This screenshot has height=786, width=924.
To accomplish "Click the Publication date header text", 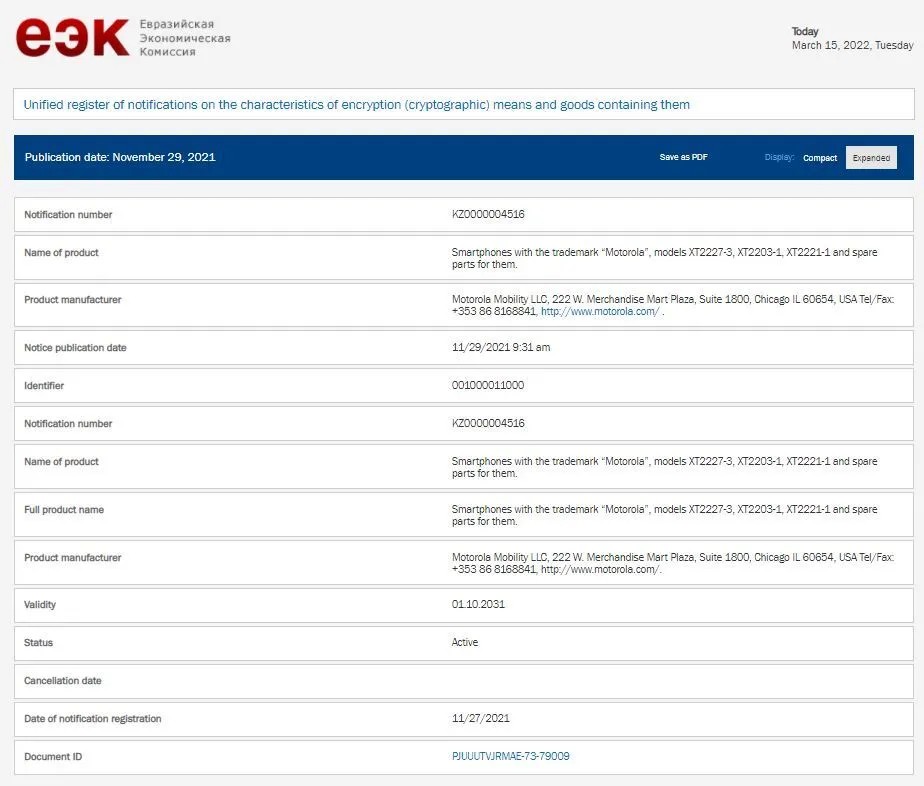I will tap(120, 157).
